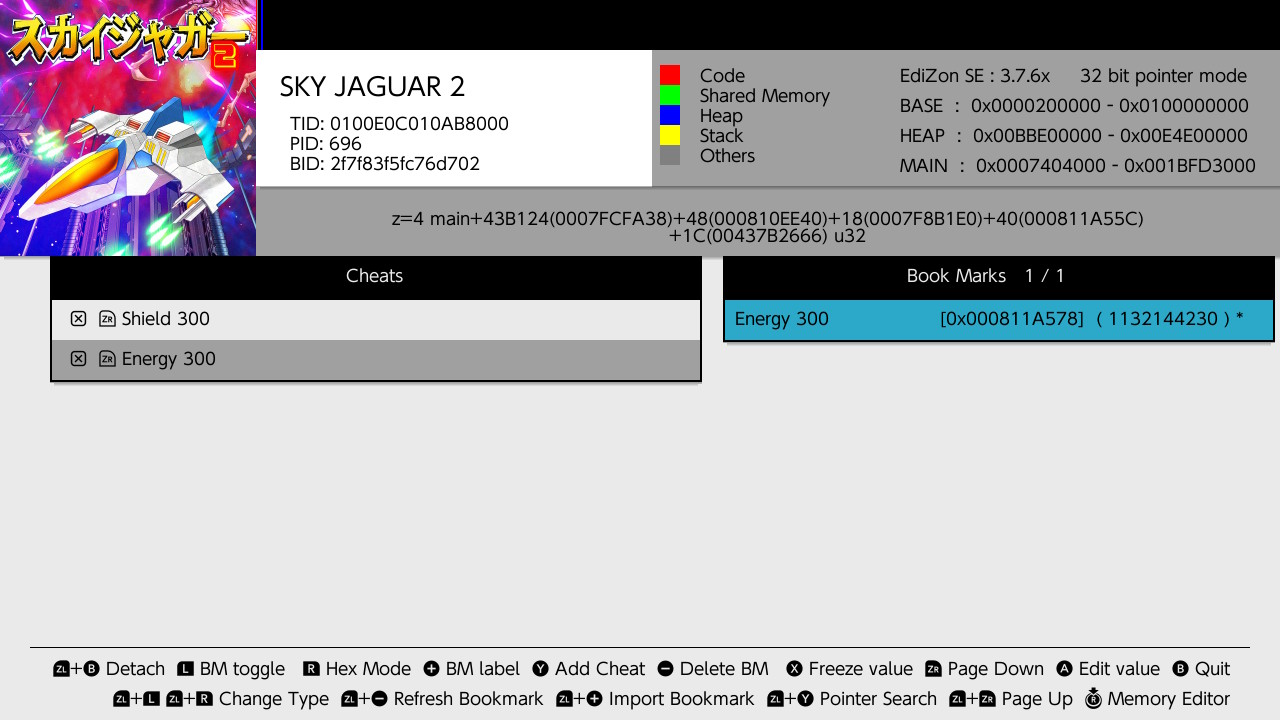Click the Stack legend label
Image resolution: width=1280 pixels, height=720 pixels.
pyautogui.click(x=722, y=136)
